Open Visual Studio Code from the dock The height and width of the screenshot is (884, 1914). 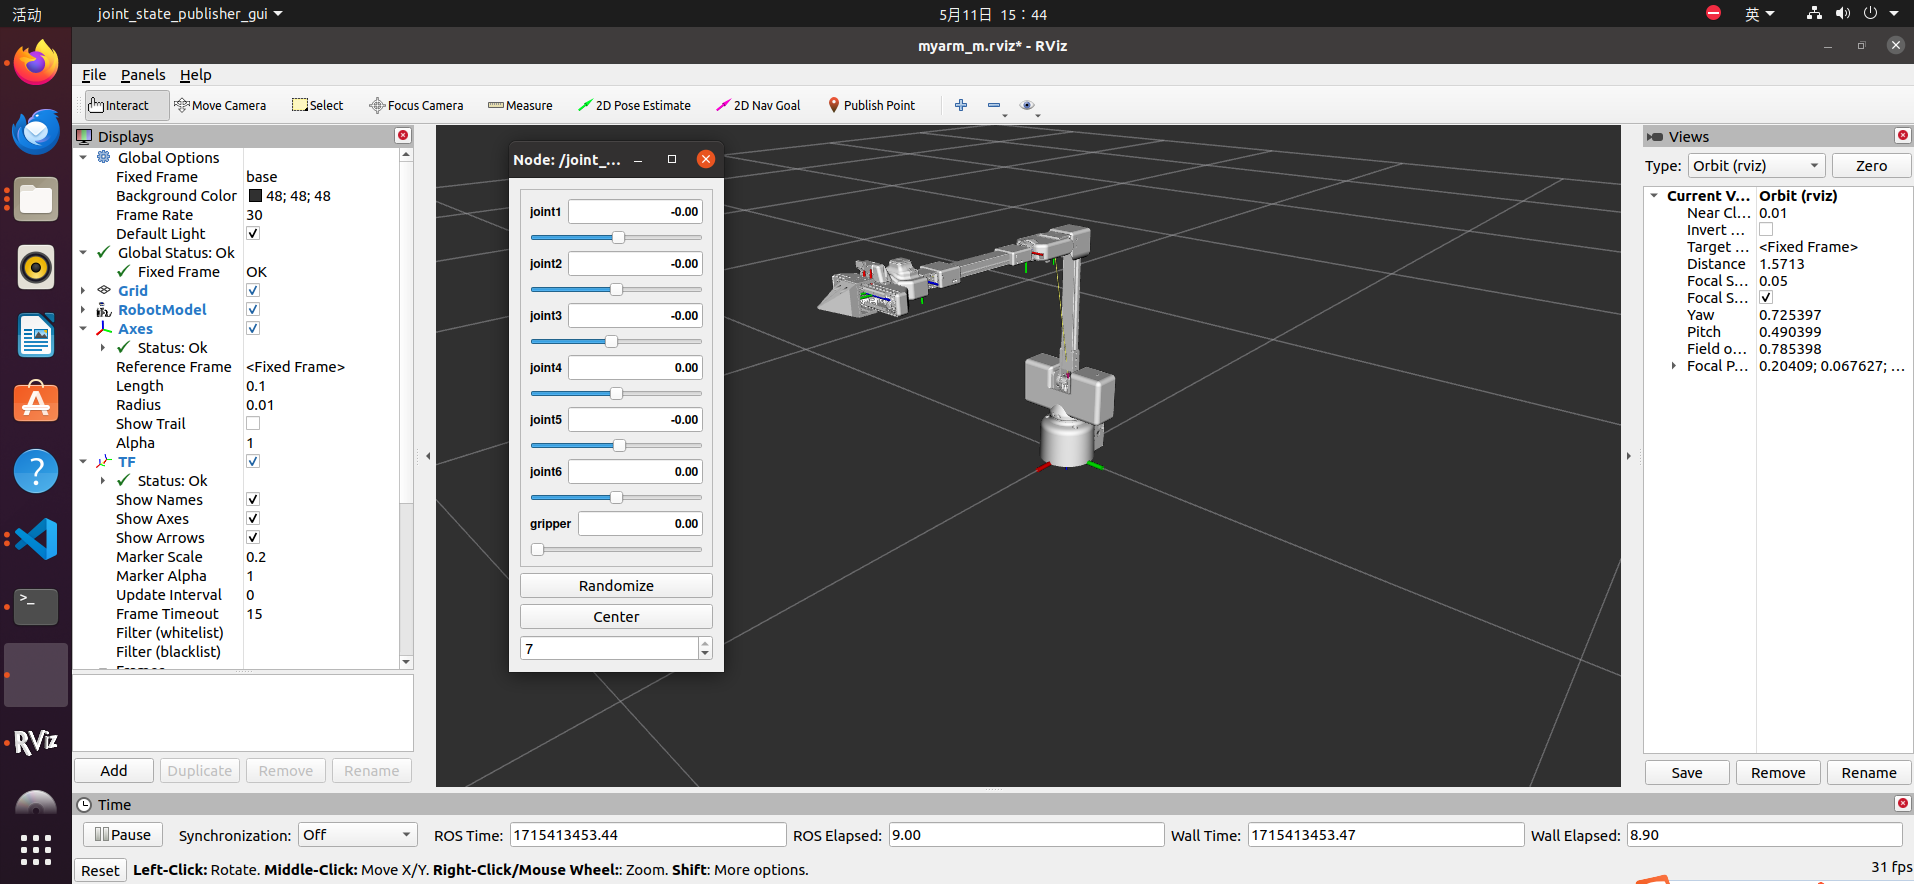[36, 539]
